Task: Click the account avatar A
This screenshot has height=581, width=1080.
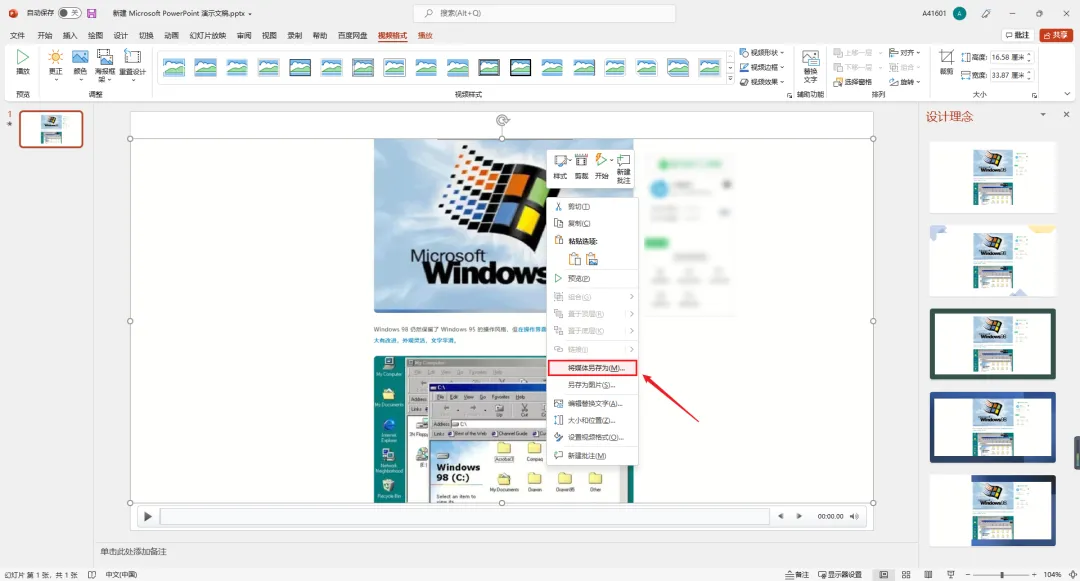Action: pyautogui.click(x=959, y=13)
